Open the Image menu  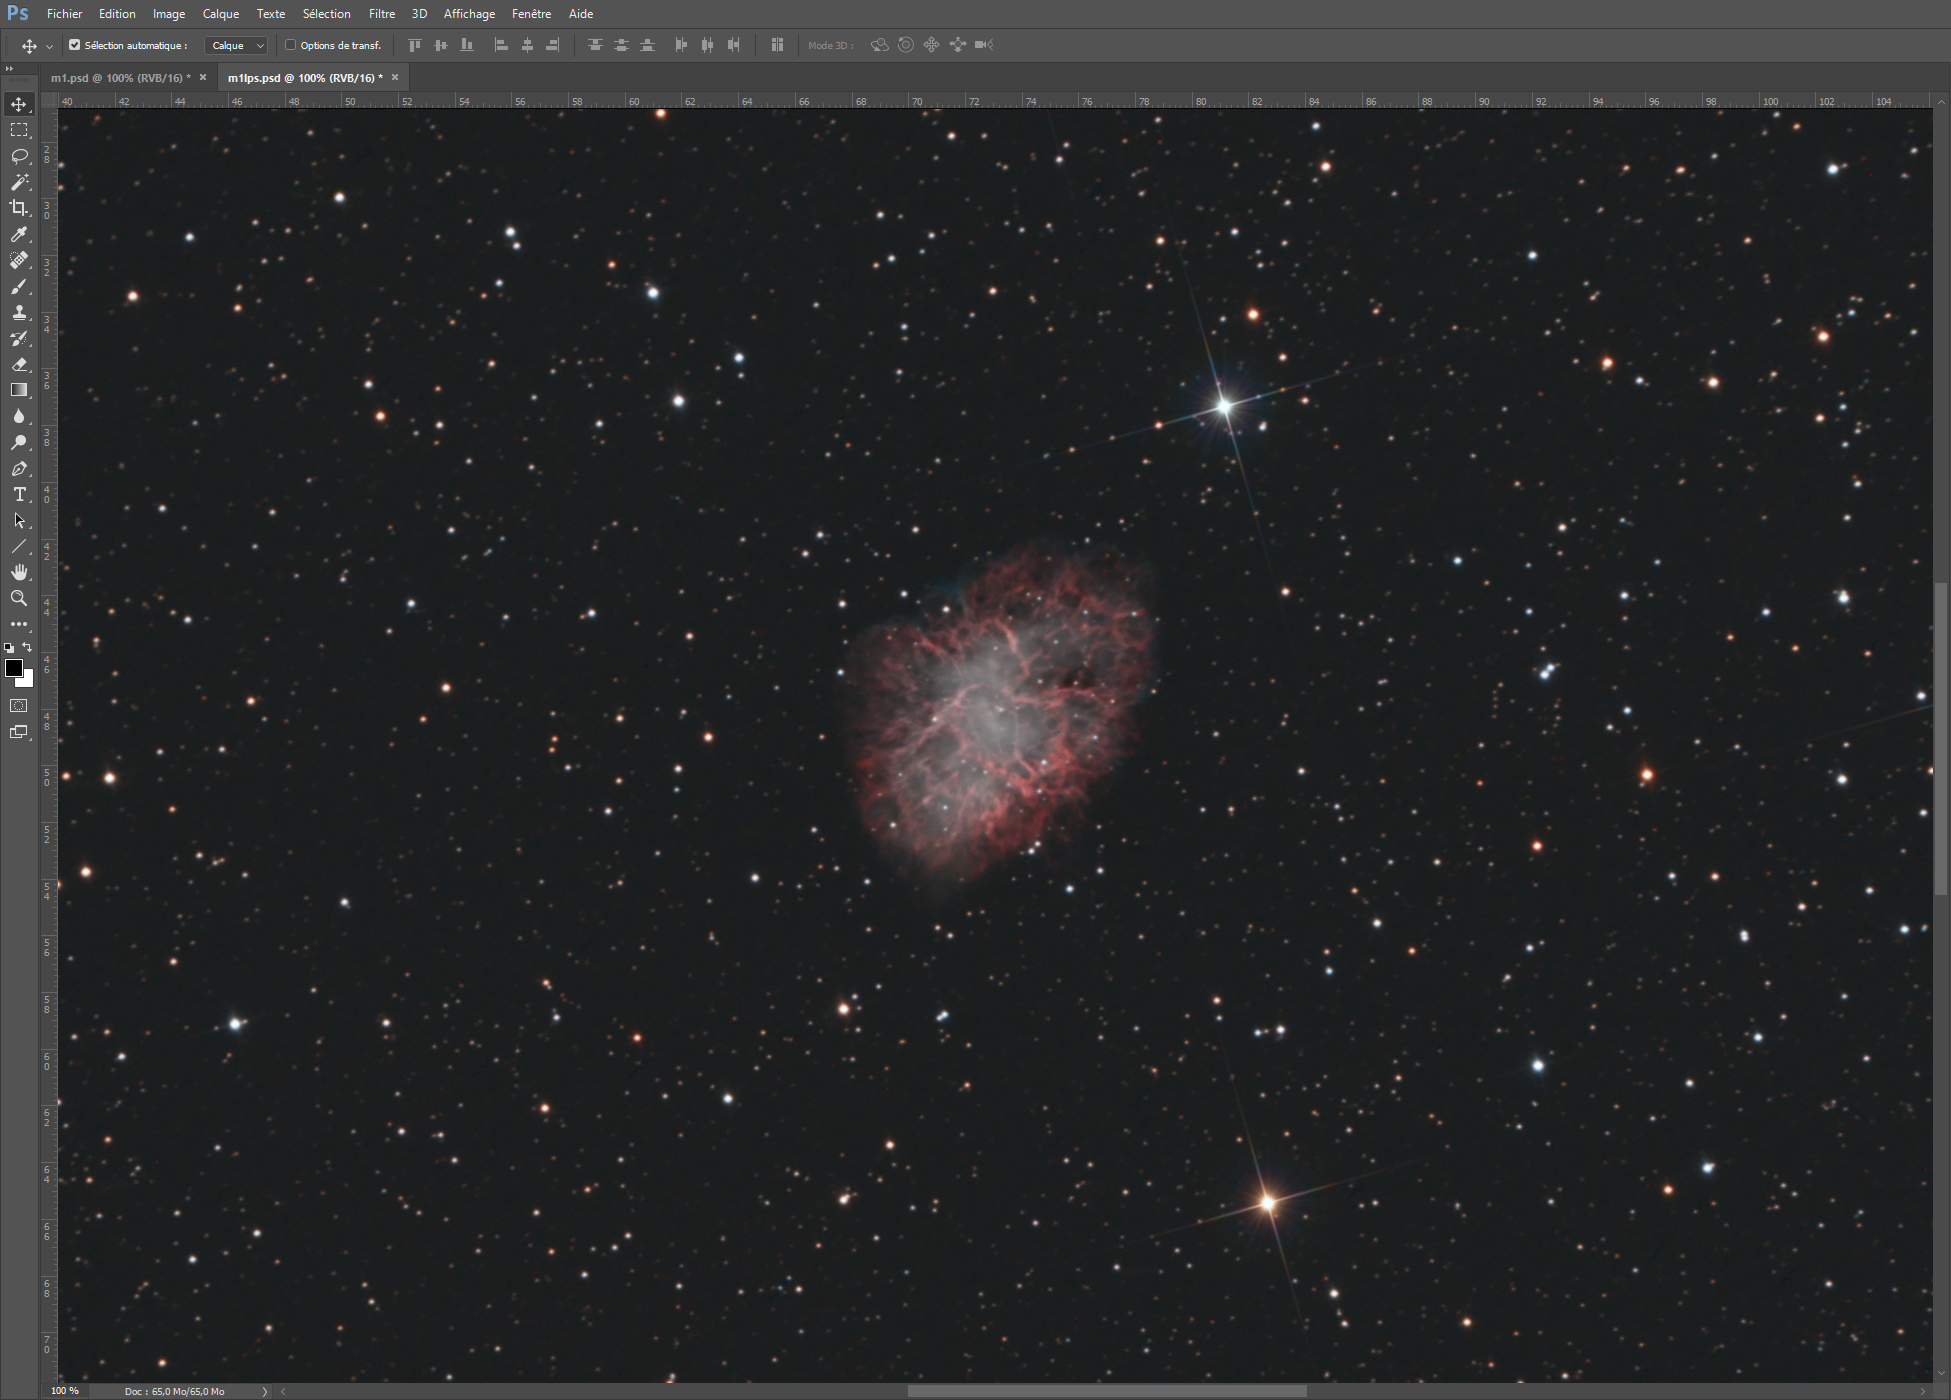pos(169,14)
